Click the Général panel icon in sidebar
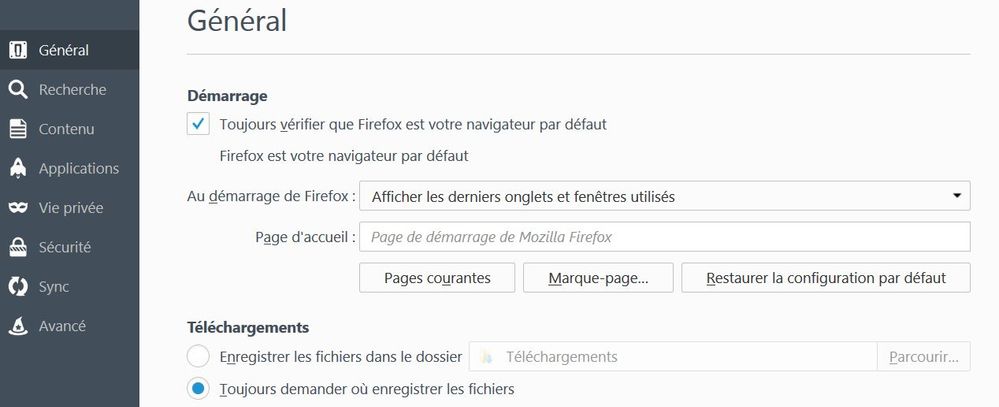Screen dimensions: 999x407 [18, 50]
